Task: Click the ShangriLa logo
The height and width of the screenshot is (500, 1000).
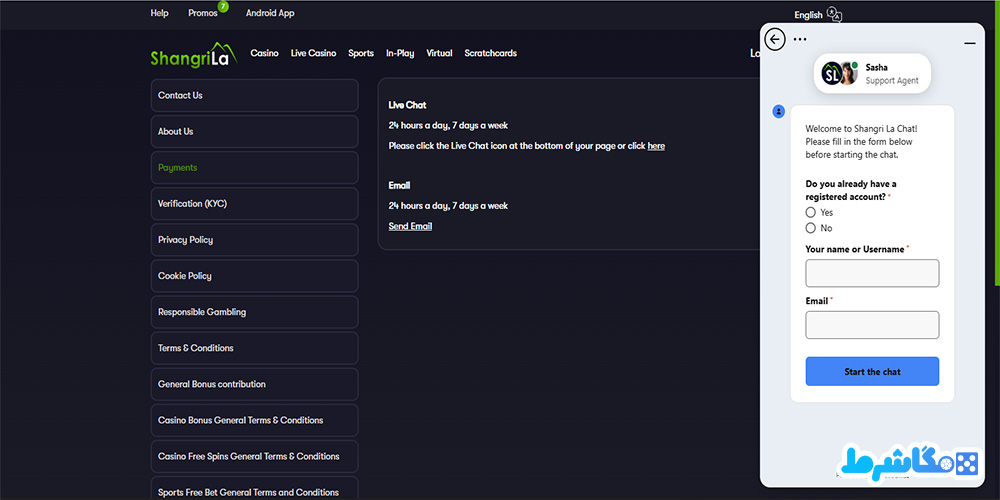Action: point(194,54)
